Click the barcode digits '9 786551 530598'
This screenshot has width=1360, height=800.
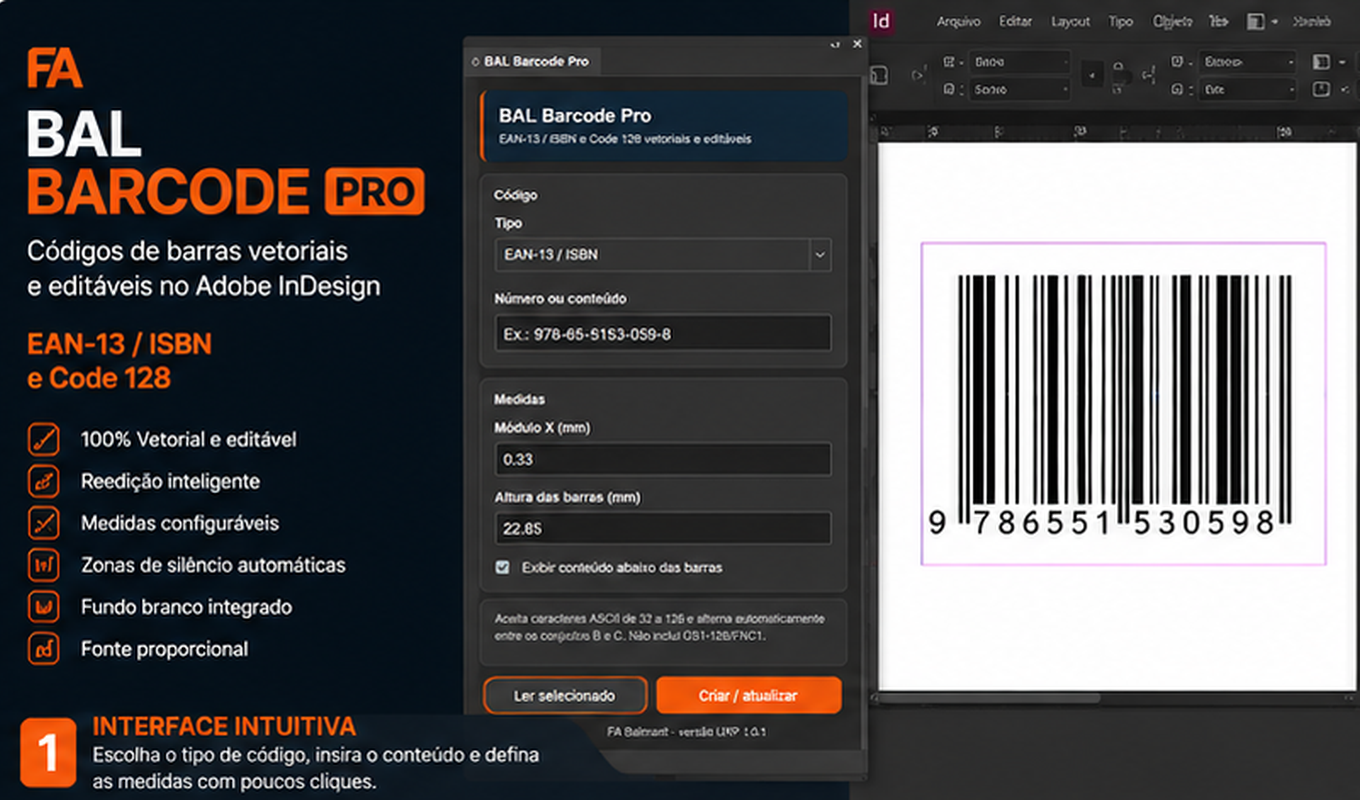tap(1102, 522)
